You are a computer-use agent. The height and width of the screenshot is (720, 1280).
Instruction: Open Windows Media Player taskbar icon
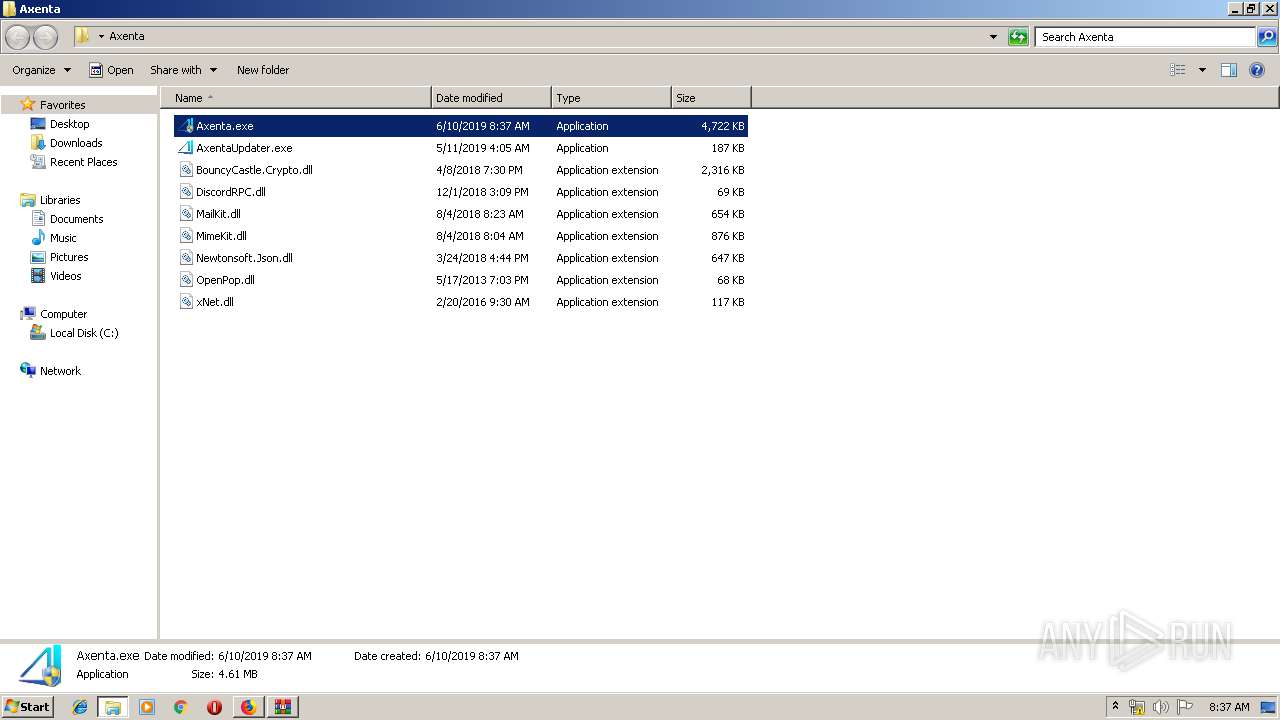click(147, 707)
